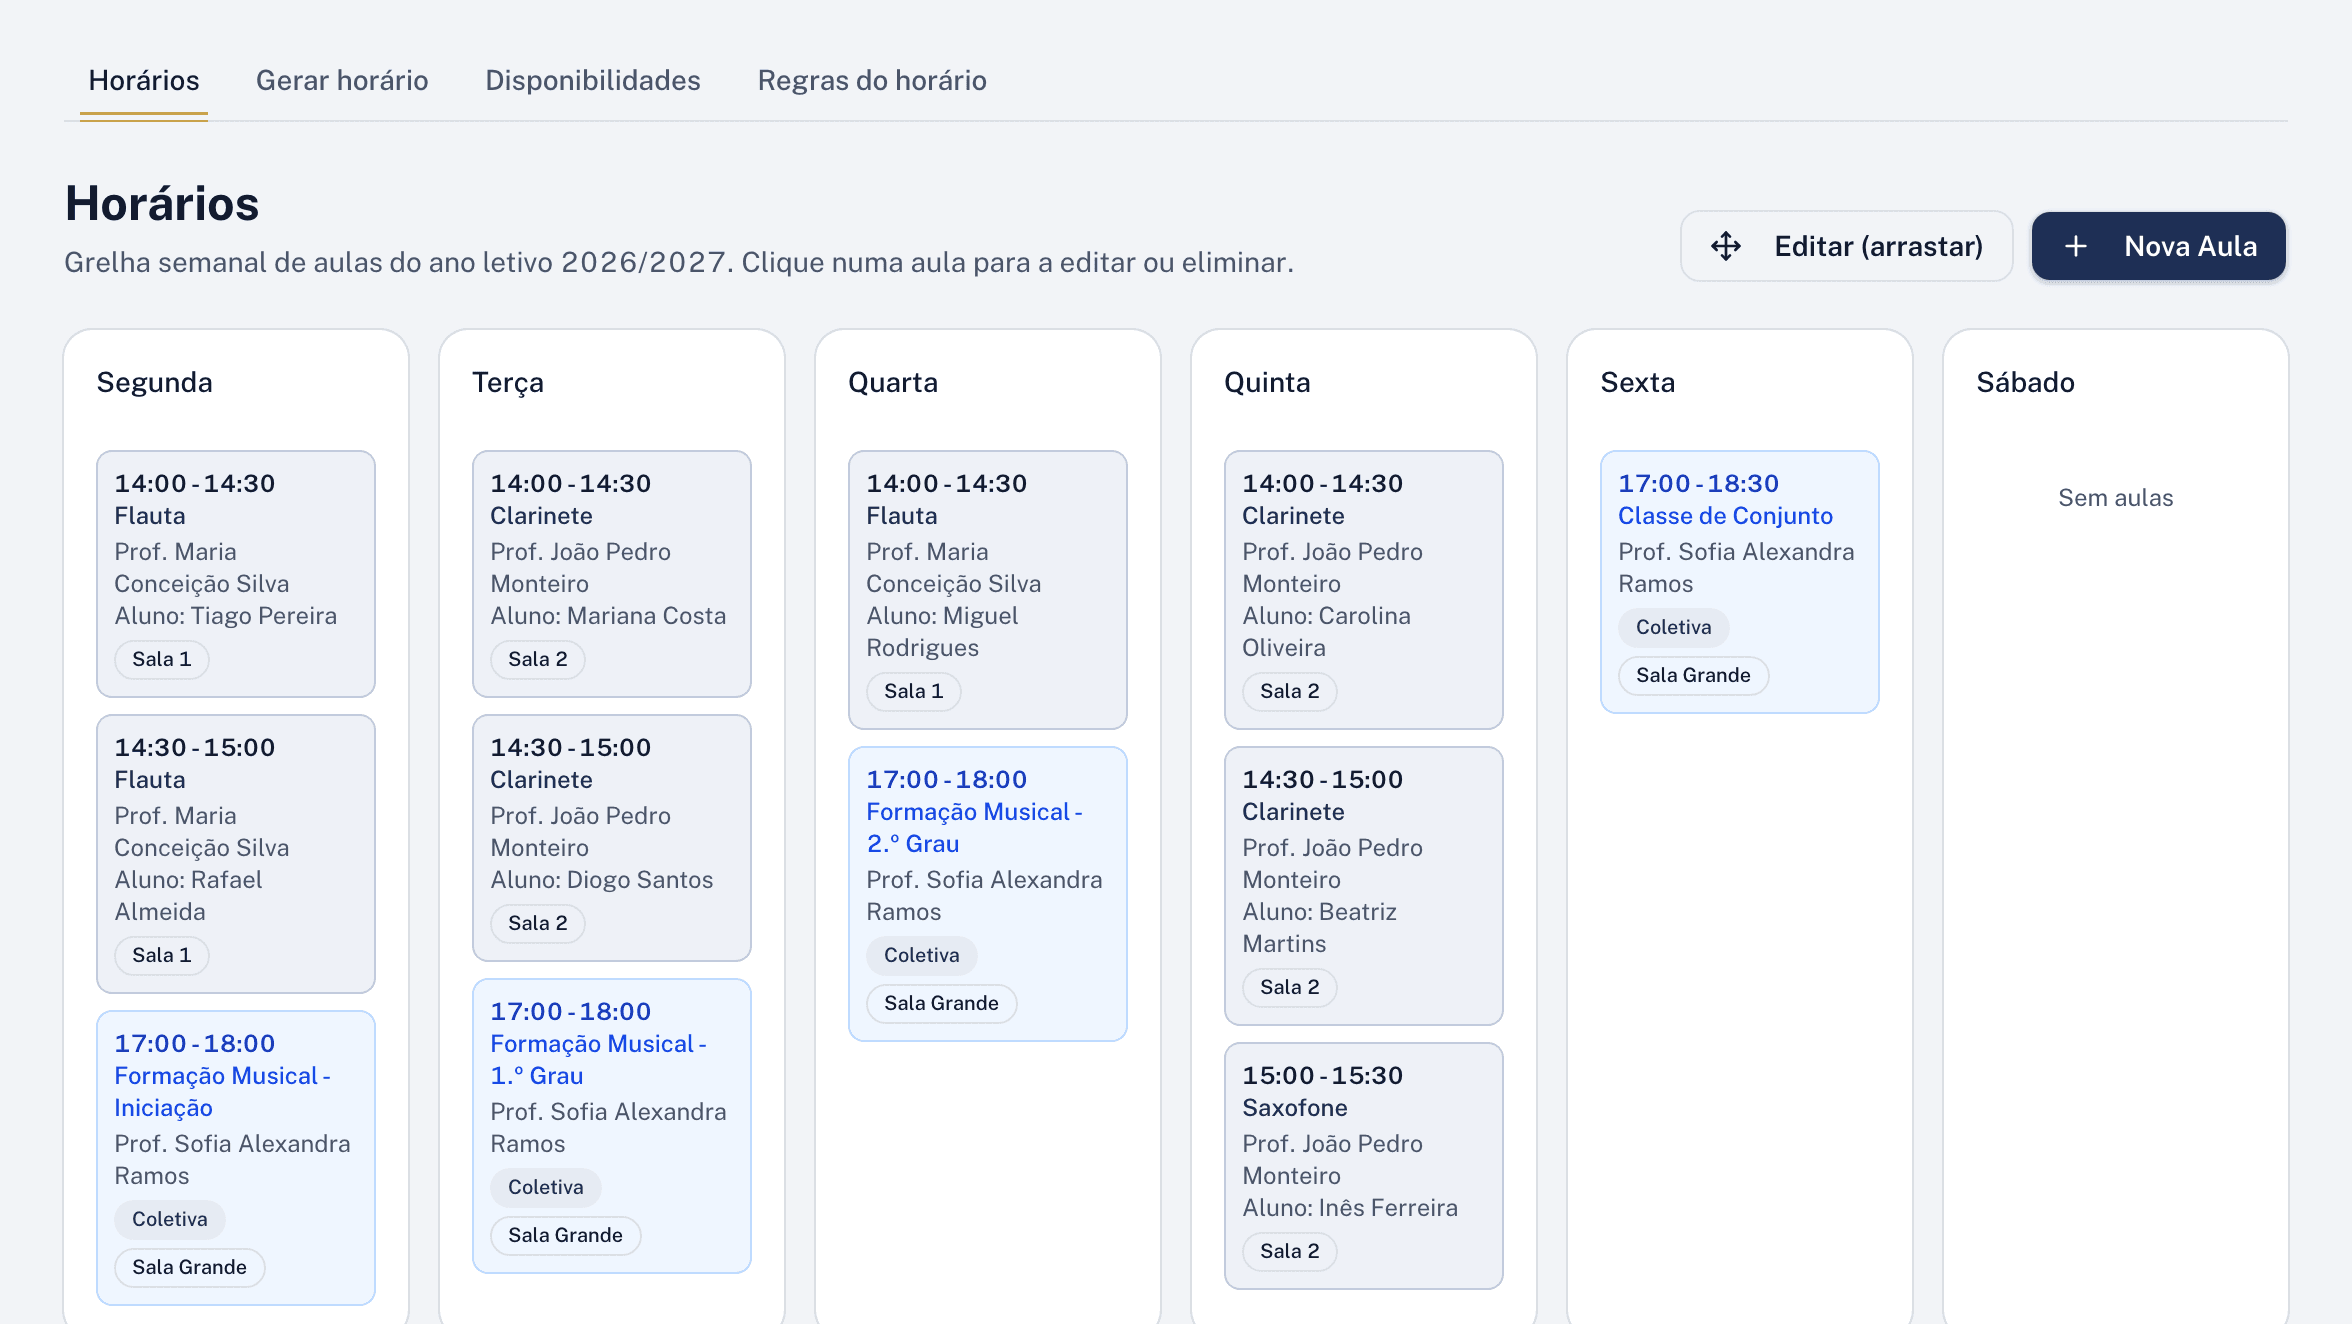This screenshot has height=1324, width=2352.
Task: Click 17:00 - 18:30 time on Sexta card
Action: [x=1699, y=483]
